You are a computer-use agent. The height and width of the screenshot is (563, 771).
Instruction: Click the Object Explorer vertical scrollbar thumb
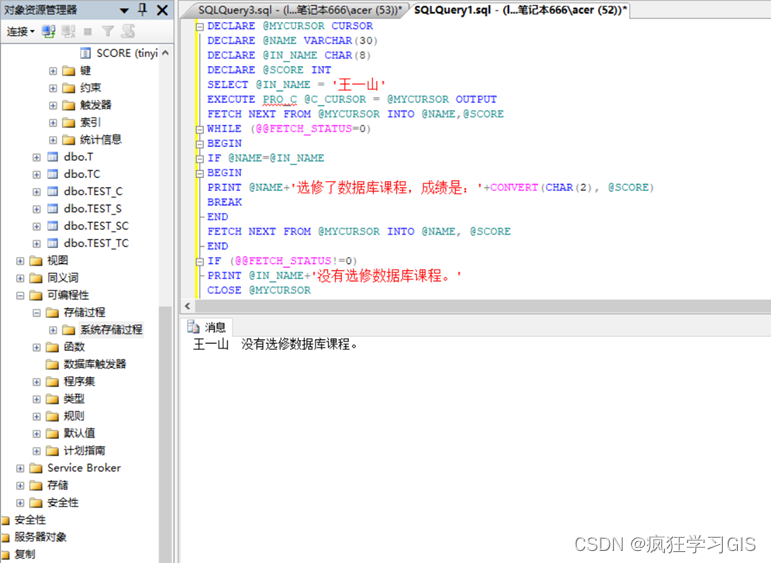(166, 433)
